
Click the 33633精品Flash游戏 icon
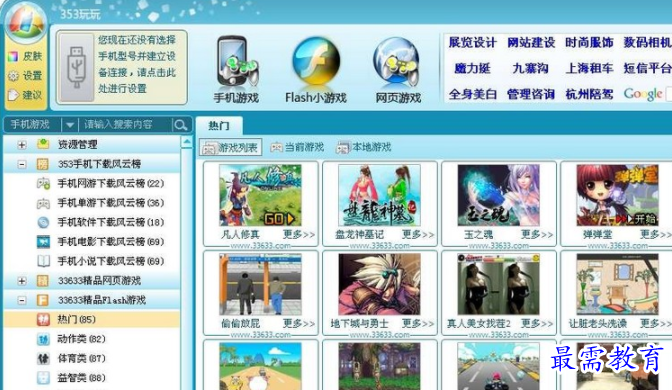coord(42,300)
